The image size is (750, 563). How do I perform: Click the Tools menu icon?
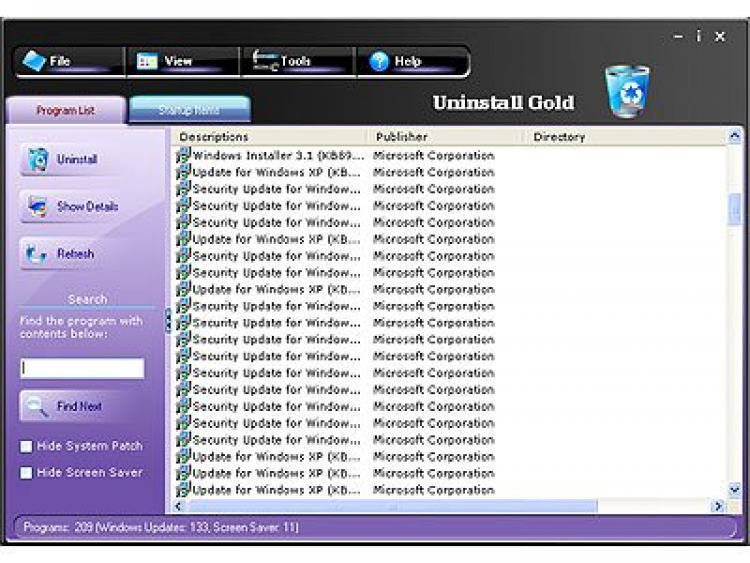265,61
